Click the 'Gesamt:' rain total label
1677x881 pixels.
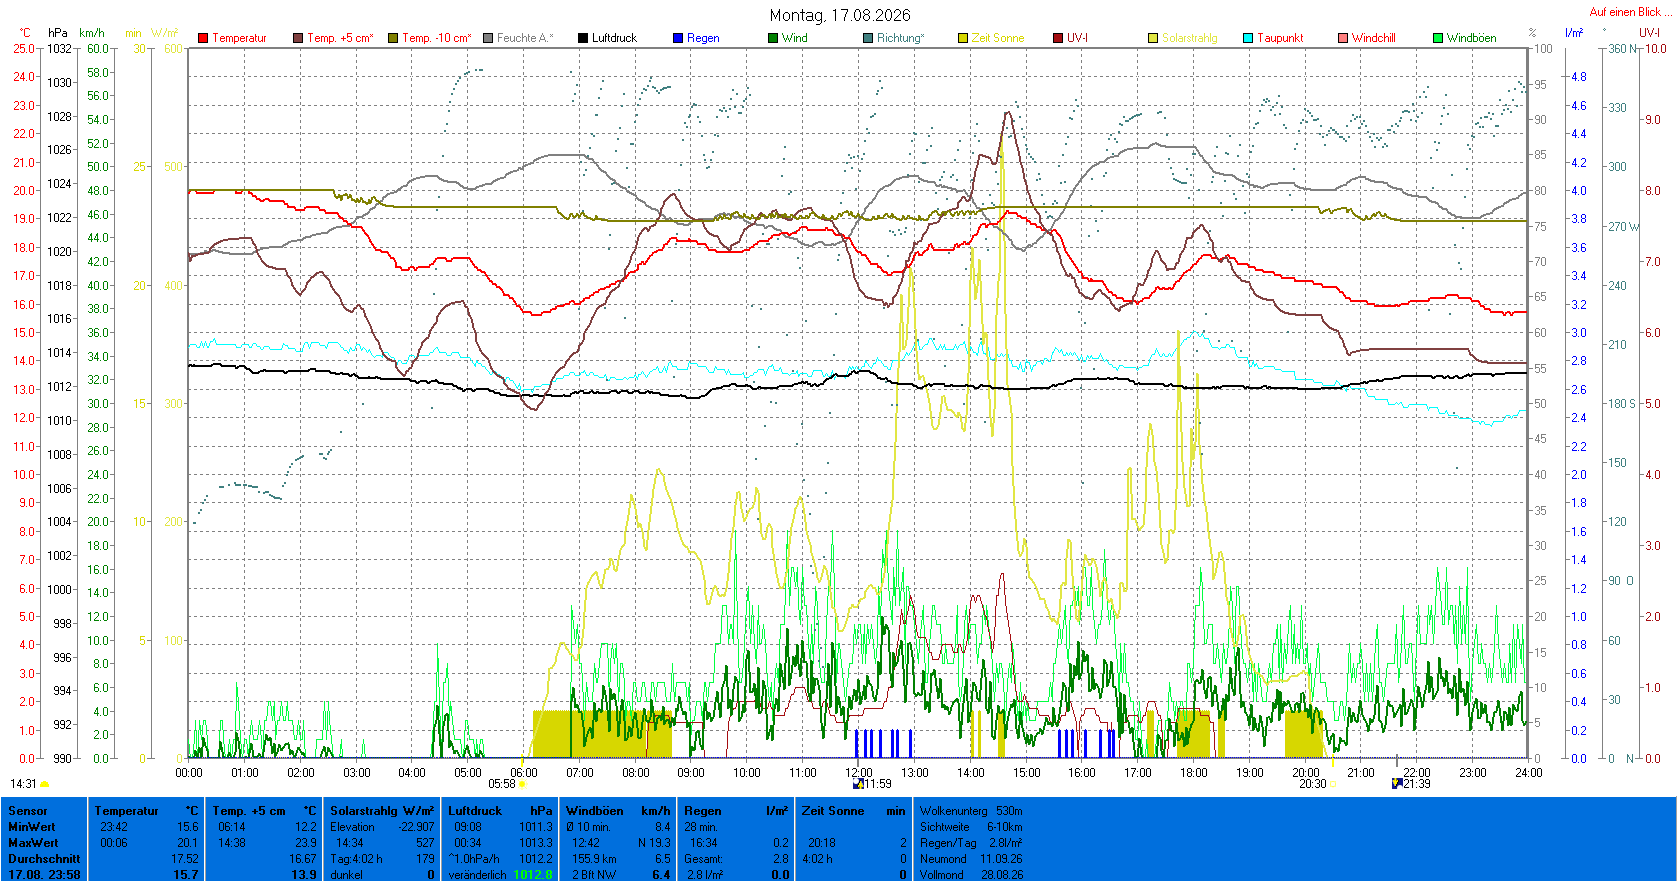pyautogui.click(x=703, y=859)
